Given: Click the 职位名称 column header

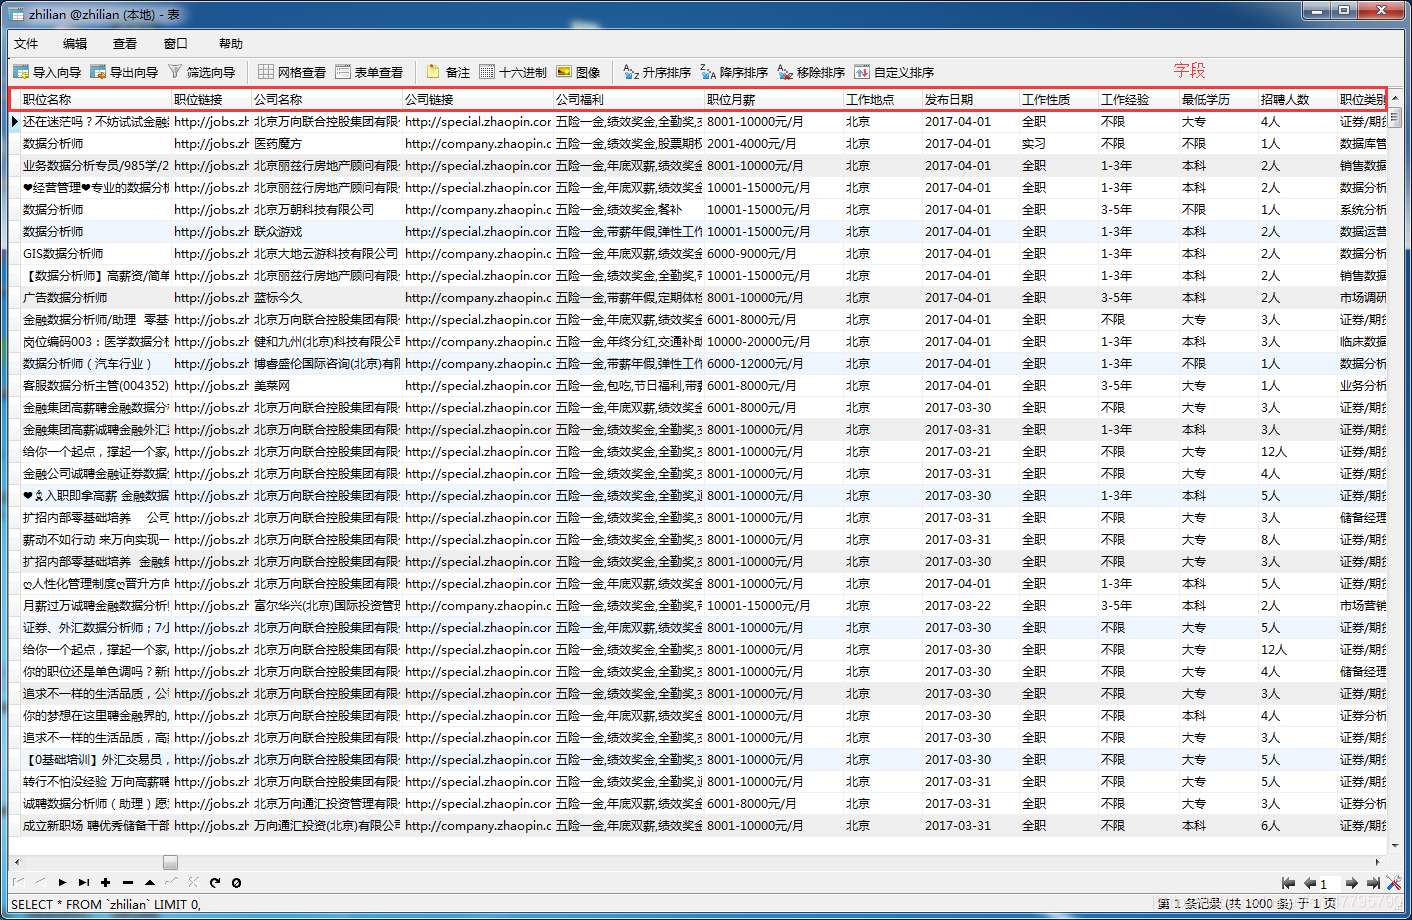Looking at the screenshot, I should (x=96, y=99).
